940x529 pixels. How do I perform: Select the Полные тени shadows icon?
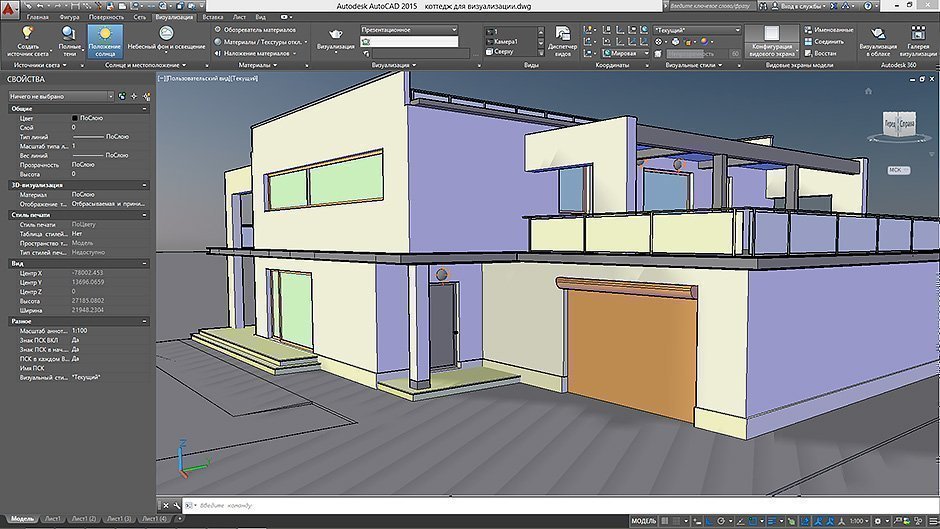[x=70, y=33]
